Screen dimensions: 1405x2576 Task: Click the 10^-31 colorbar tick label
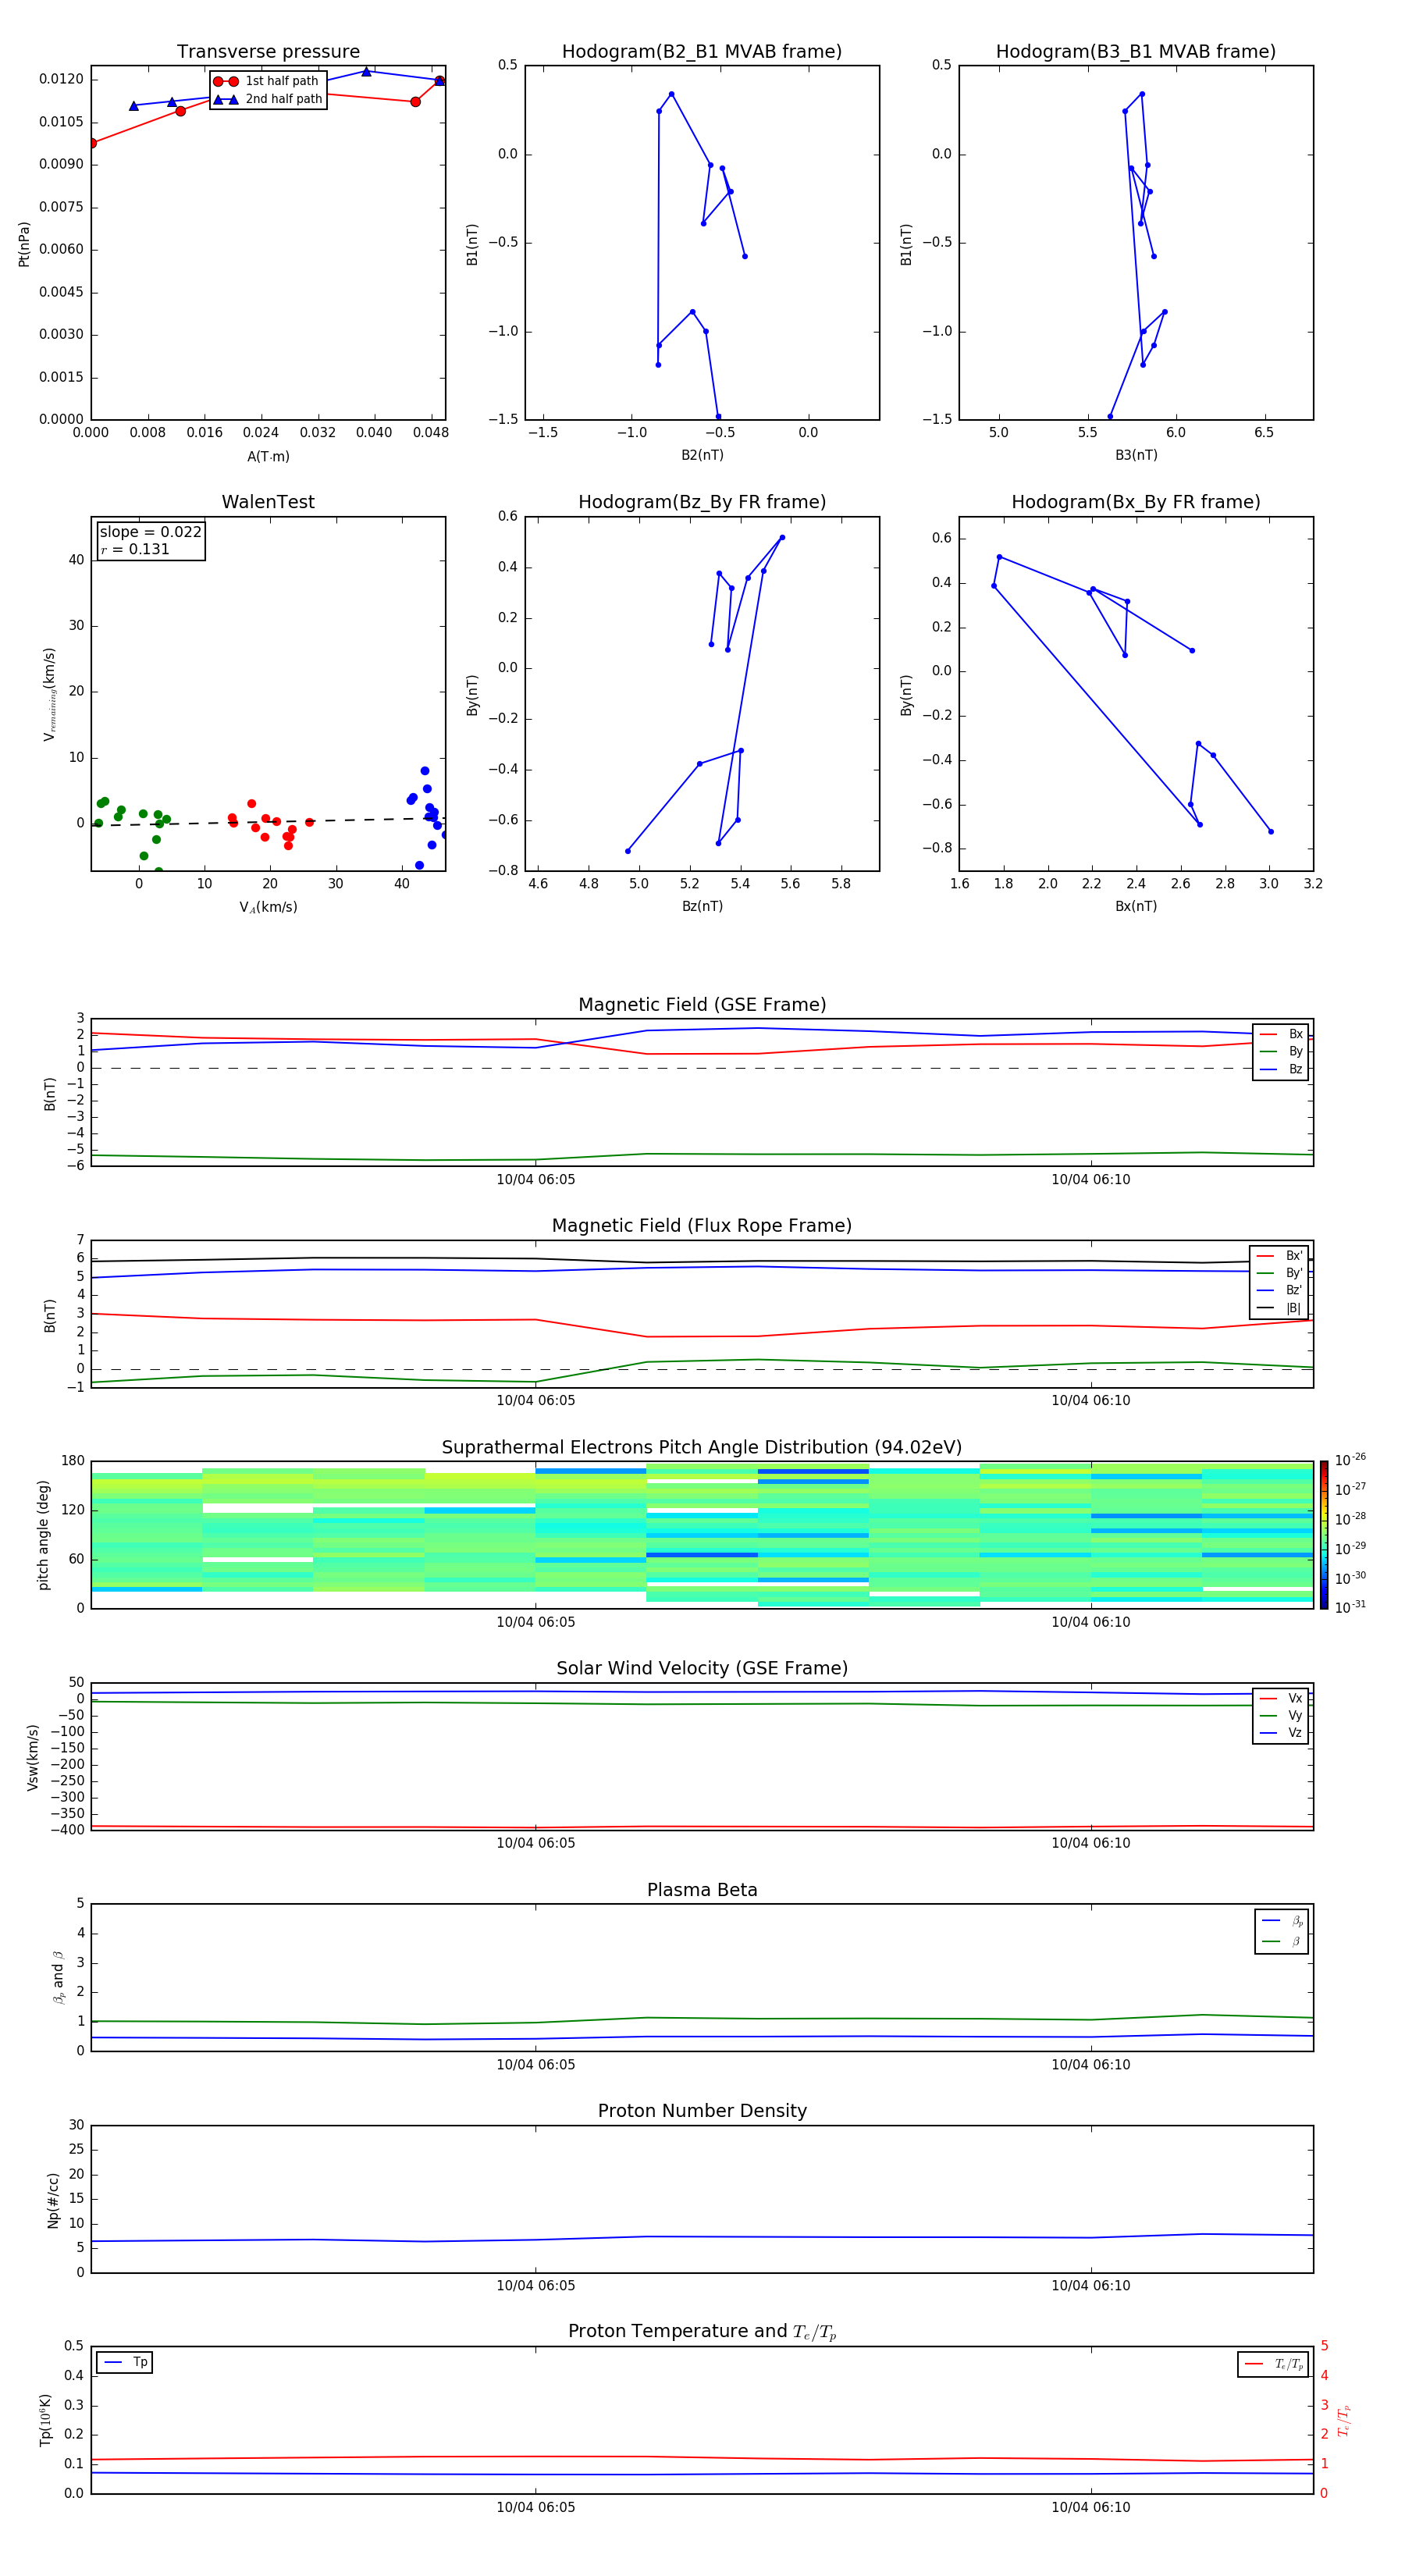point(1350,1608)
